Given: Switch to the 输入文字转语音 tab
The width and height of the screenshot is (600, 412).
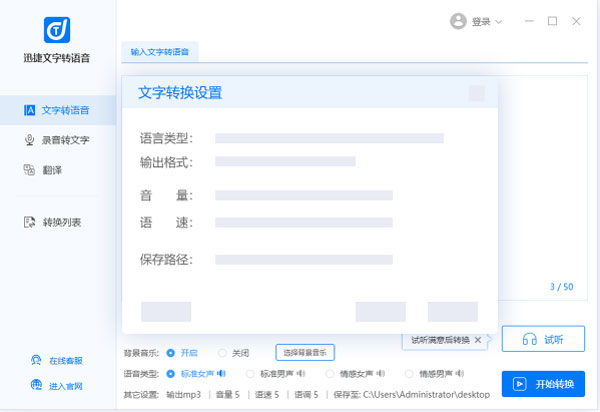Looking at the screenshot, I should [x=159, y=50].
